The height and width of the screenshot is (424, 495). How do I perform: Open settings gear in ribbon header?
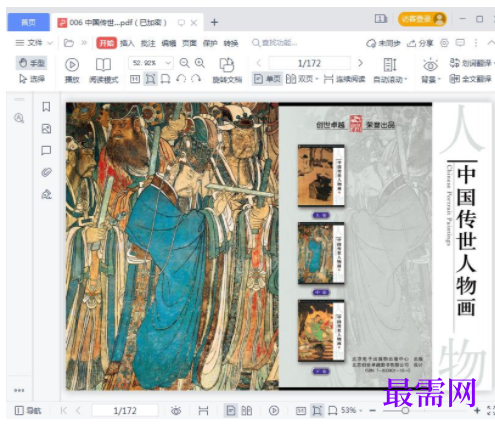(444, 43)
